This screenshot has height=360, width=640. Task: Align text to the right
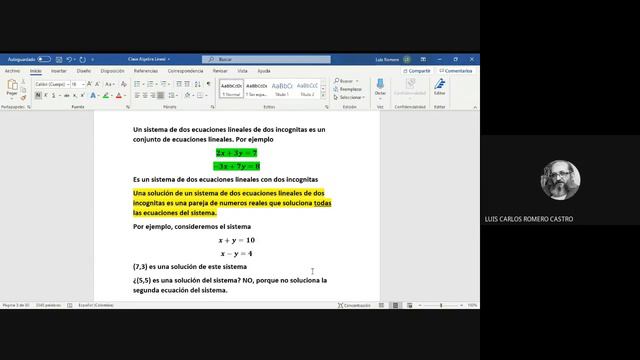point(153,96)
